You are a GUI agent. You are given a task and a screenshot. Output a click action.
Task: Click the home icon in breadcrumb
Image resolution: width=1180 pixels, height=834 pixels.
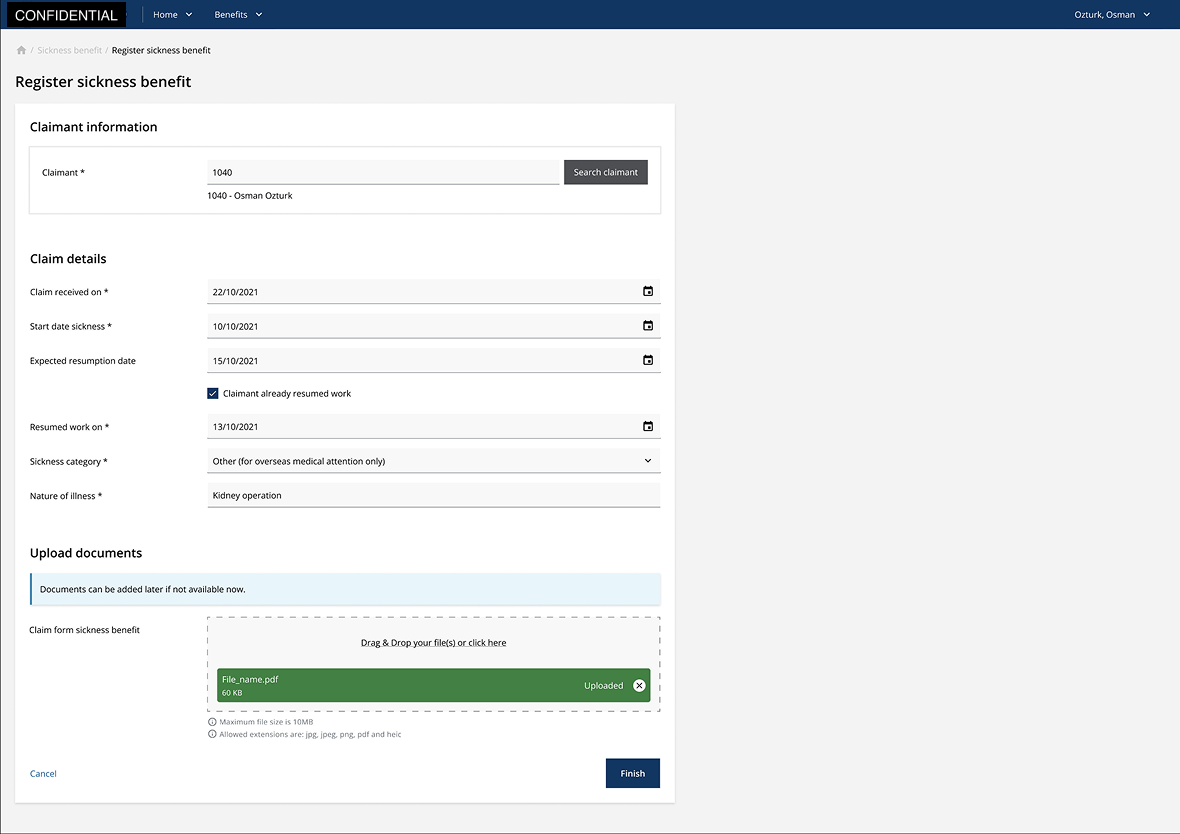[21, 50]
